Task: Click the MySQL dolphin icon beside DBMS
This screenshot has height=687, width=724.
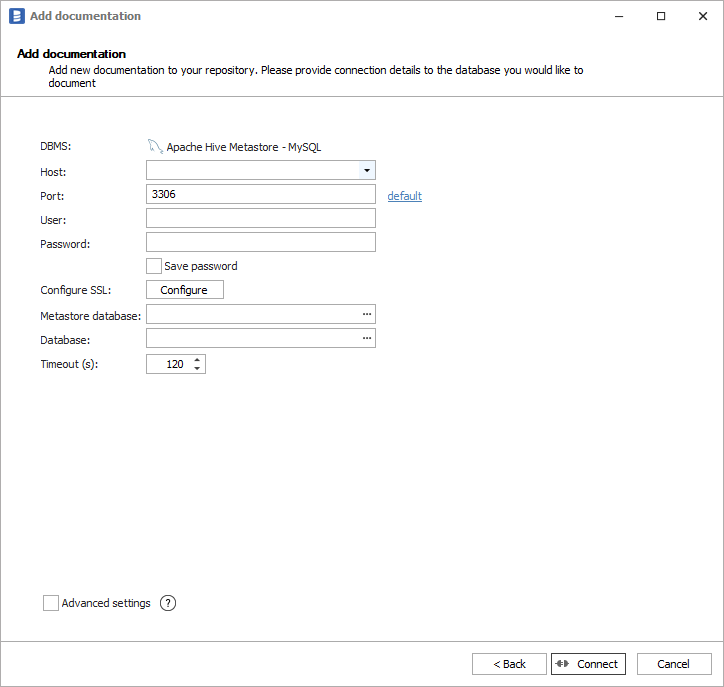Action: [155, 146]
